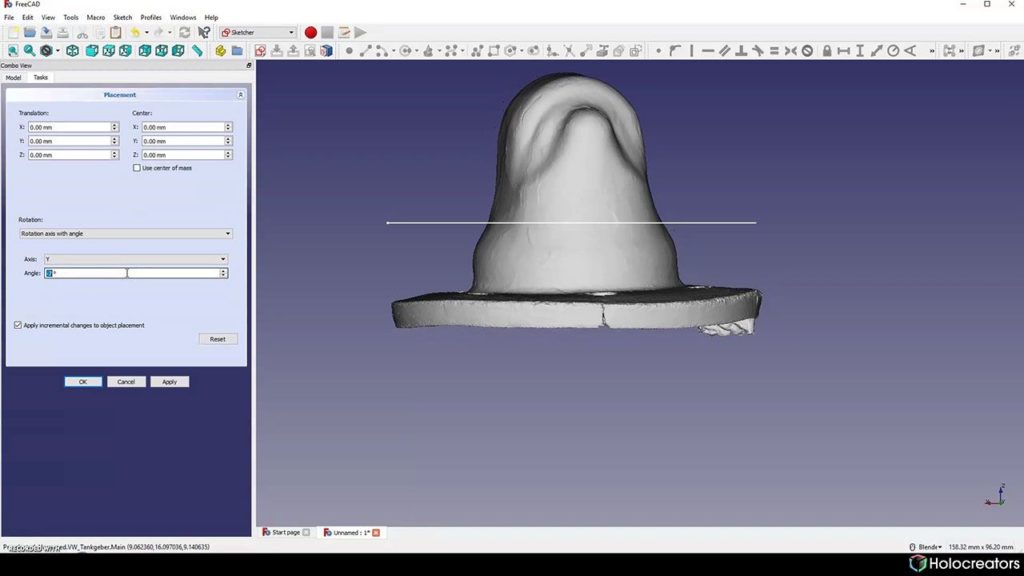The height and width of the screenshot is (576, 1024).
Task: Open the Sketch menu
Action: [x=122, y=18]
